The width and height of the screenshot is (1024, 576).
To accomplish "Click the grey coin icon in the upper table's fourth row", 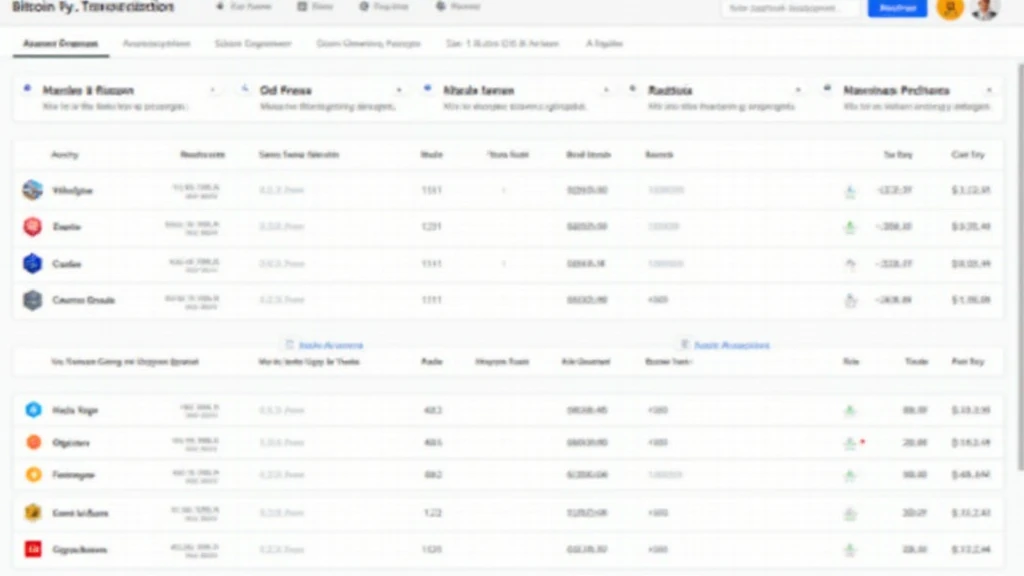I will (33, 300).
